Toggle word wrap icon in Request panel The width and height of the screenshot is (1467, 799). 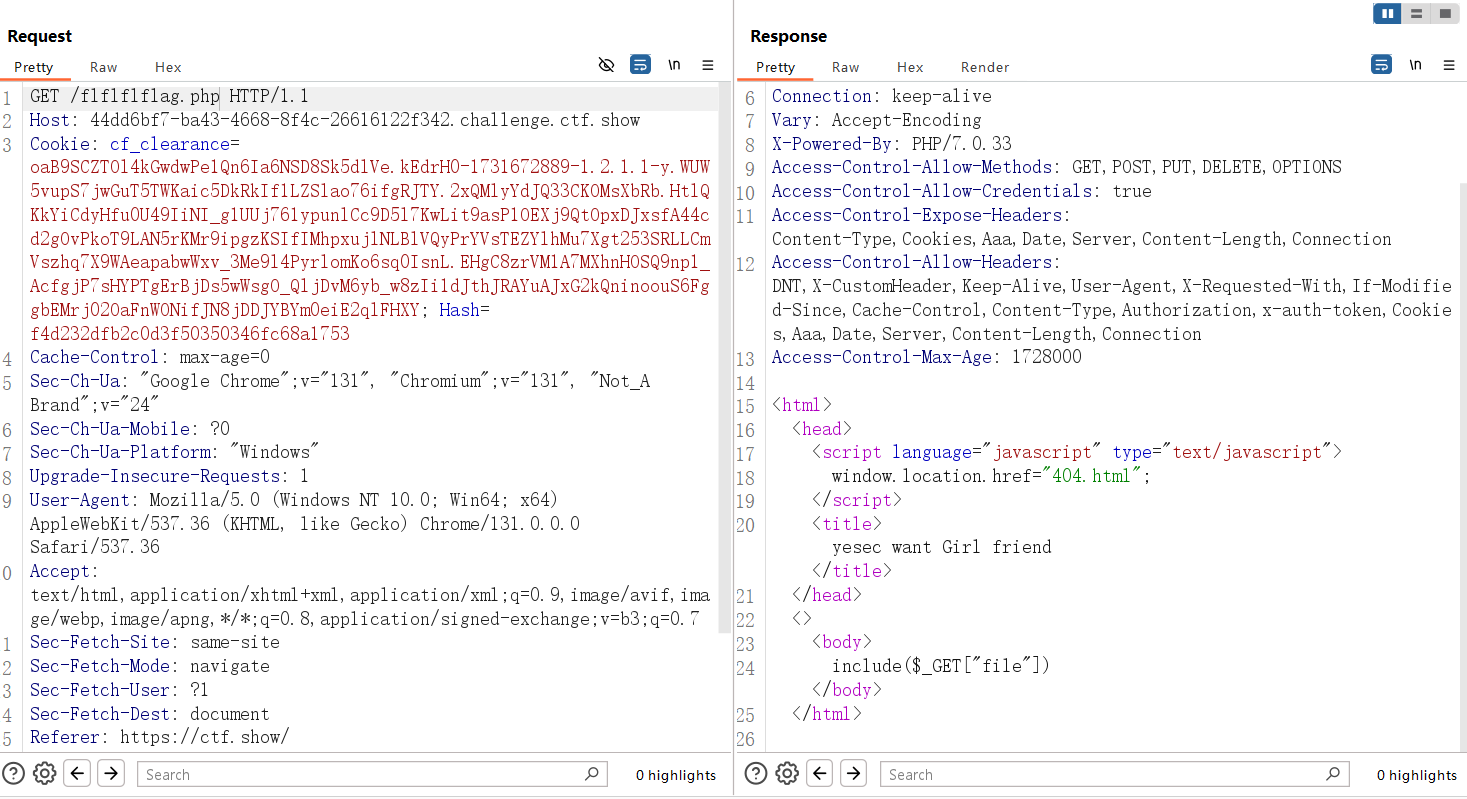pyautogui.click(x=640, y=65)
